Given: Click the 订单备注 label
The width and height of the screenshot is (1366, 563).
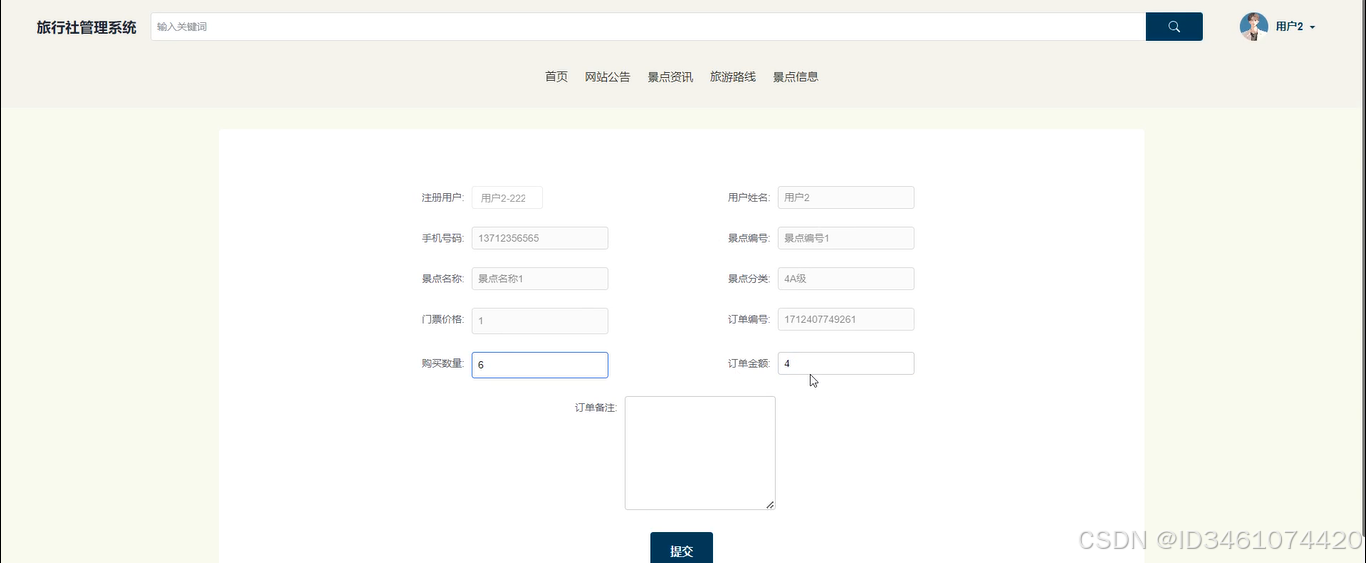Looking at the screenshot, I should coord(596,408).
